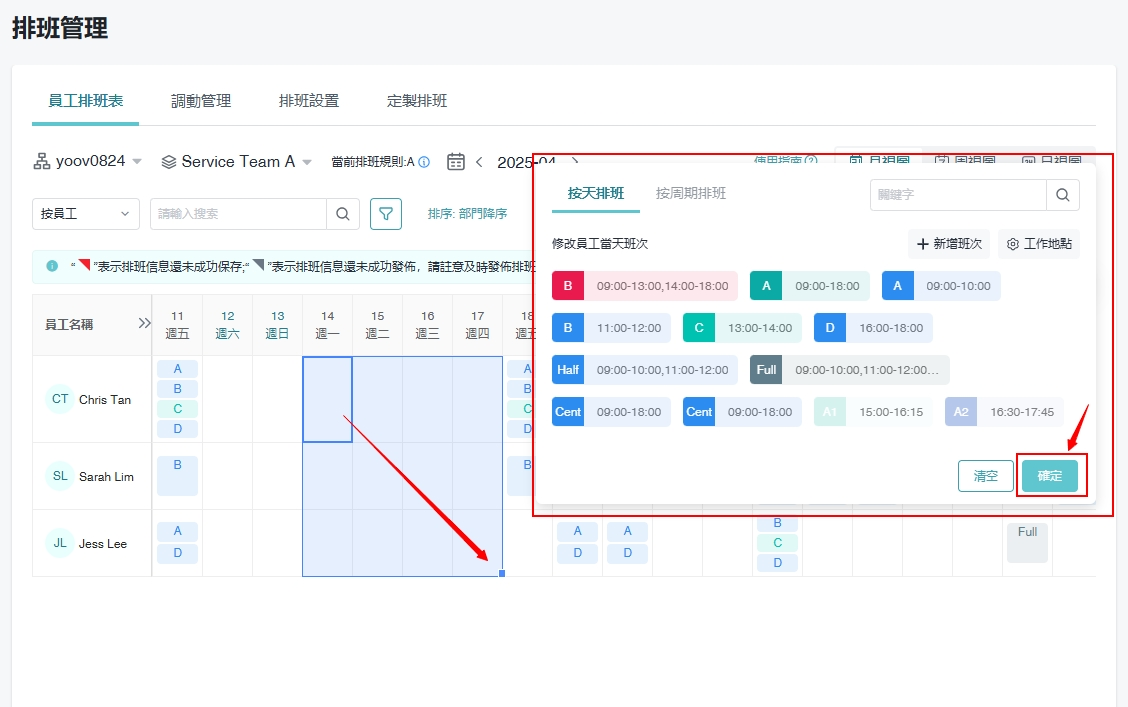Click info icon beside 當前排班規則:A
This screenshot has width=1128, height=707.
pos(424,162)
